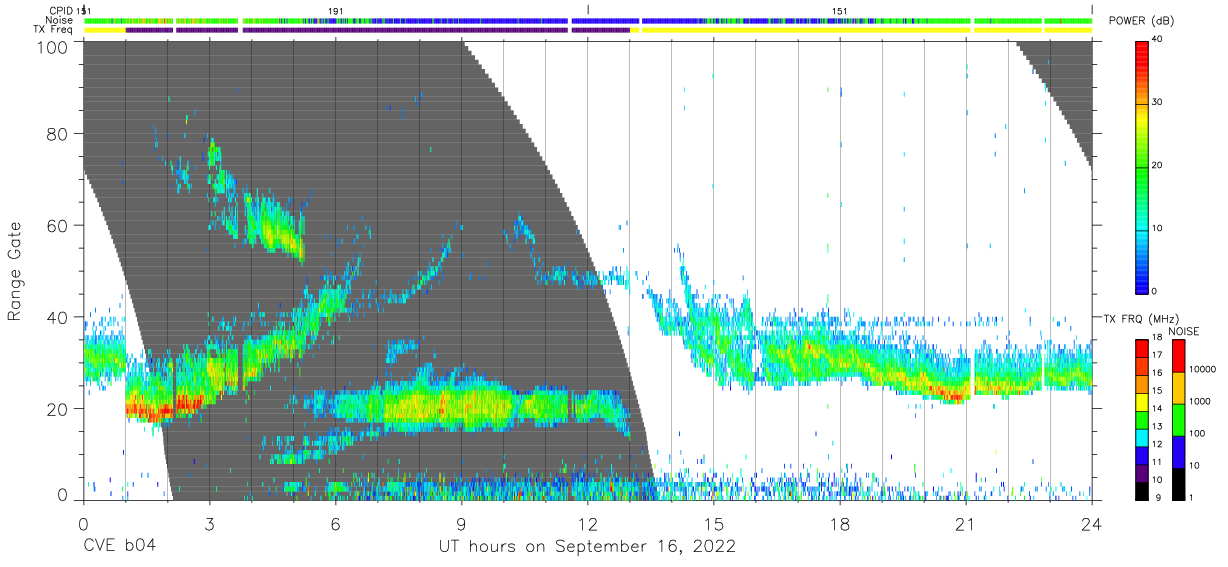Click the "CVE b04" radar beam label

tap(119, 547)
